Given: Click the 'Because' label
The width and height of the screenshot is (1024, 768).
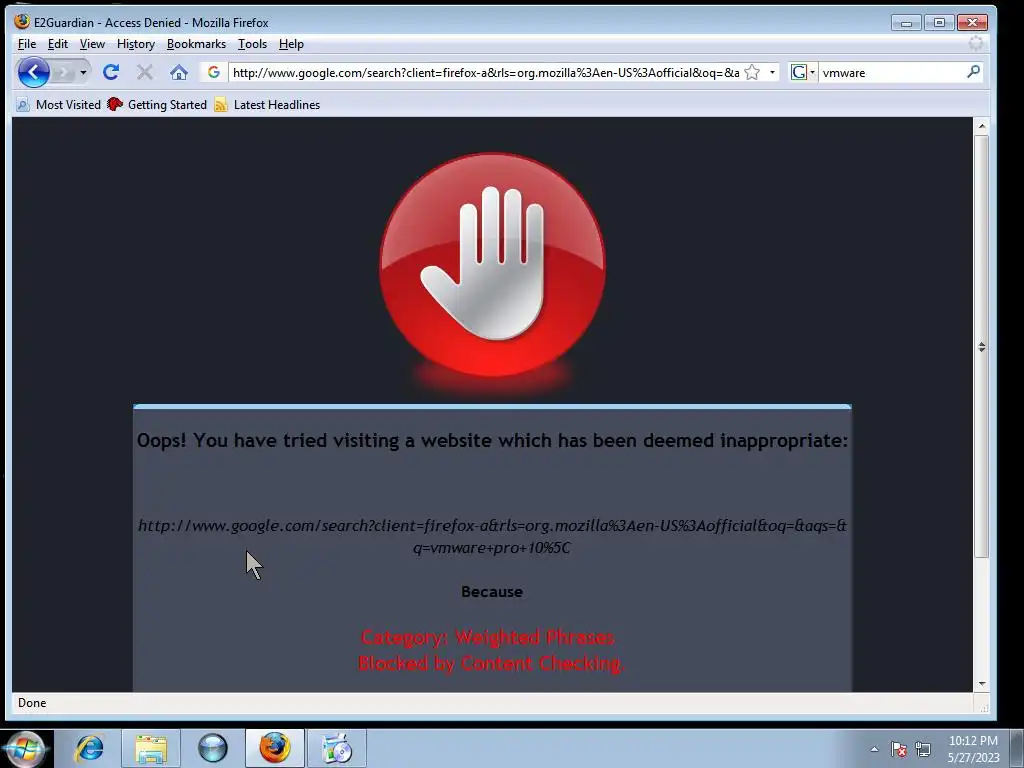Looking at the screenshot, I should pyautogui.click(x=492, y=592).
